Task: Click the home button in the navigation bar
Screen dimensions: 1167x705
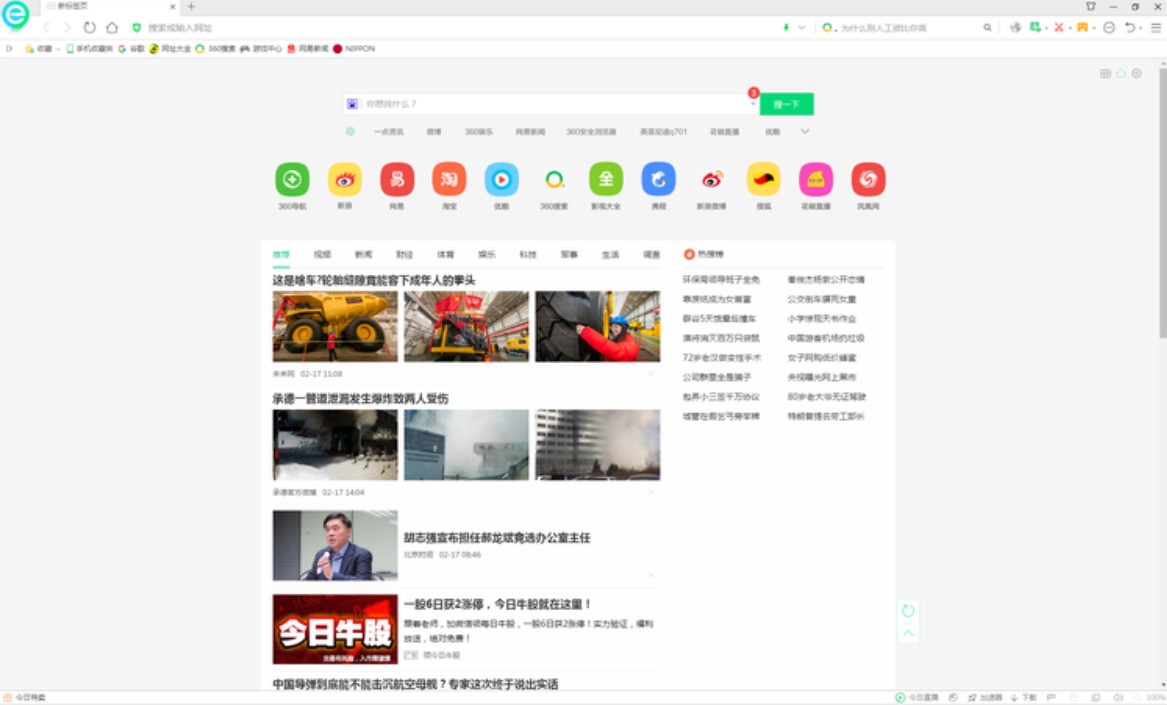Action: coord(109,27)
